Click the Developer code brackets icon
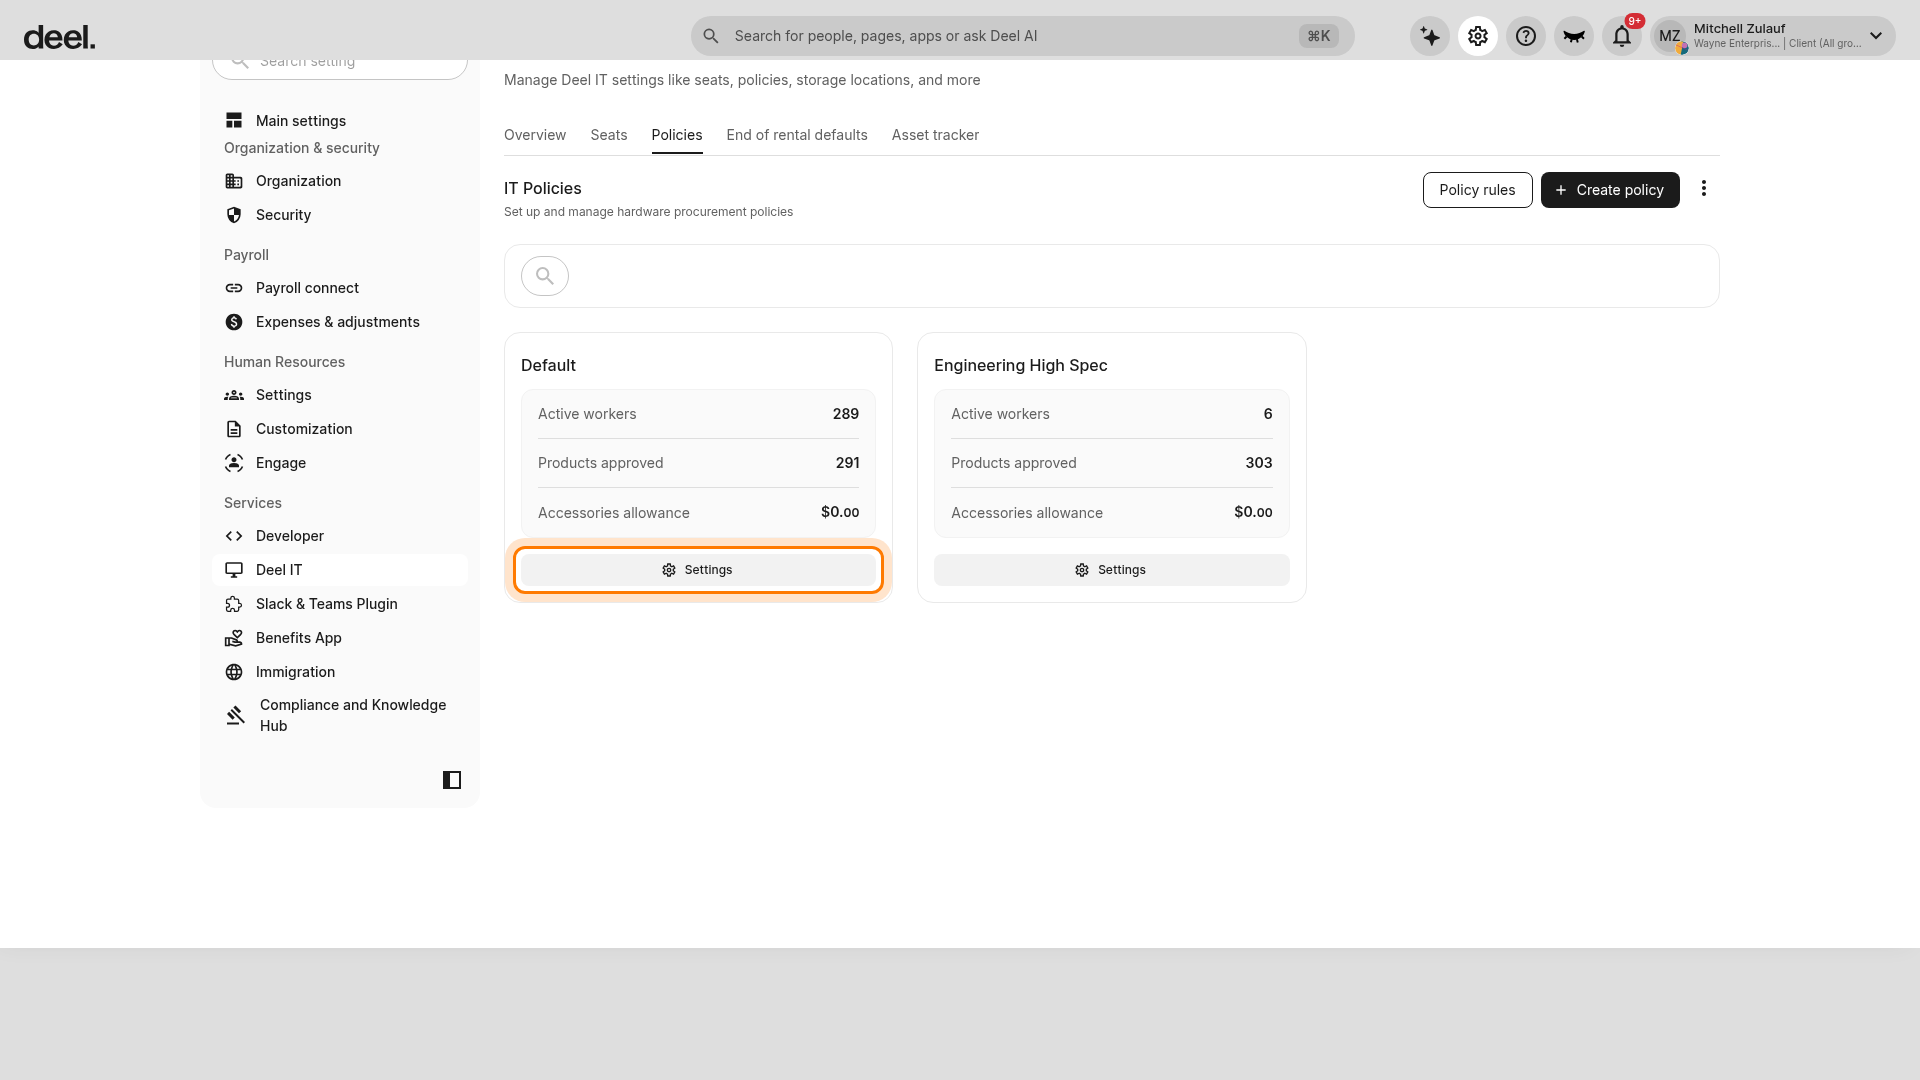 pyautogui.click(x=234, y=536)
